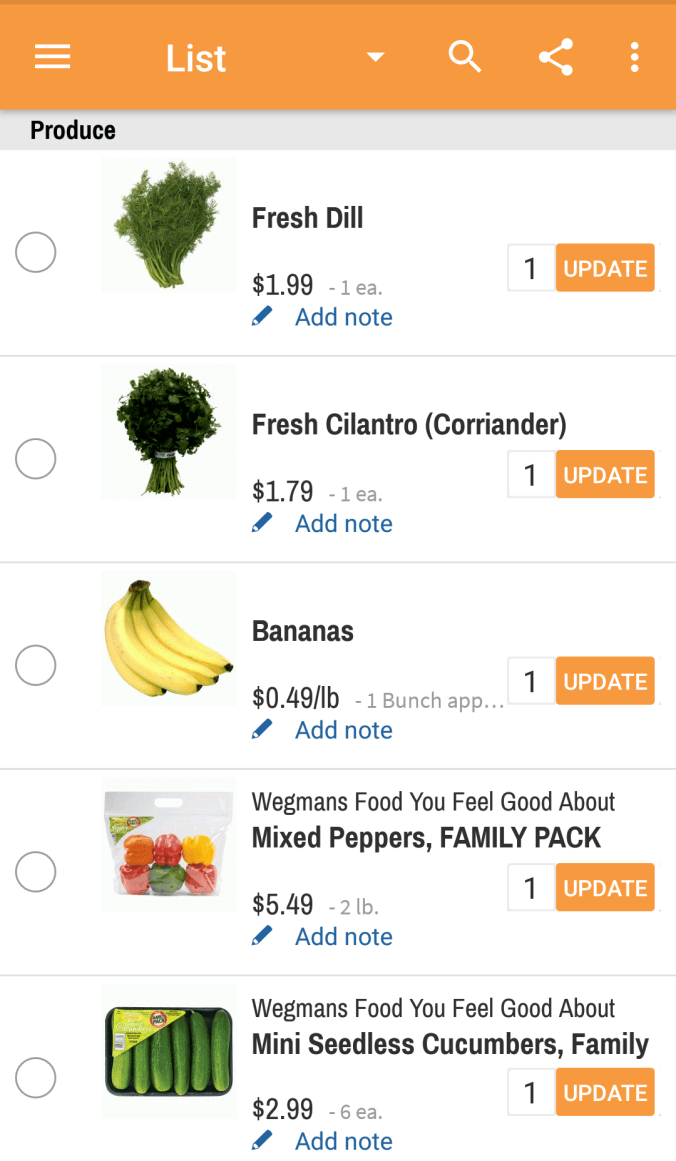Open the Bananas product image
This screenshot has height=1161, width=676.
point(169,639)
